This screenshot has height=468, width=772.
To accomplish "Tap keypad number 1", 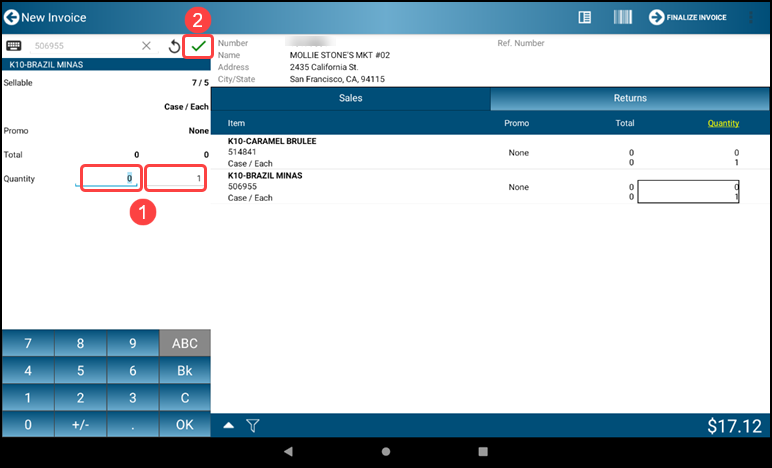I will (28, 397).
